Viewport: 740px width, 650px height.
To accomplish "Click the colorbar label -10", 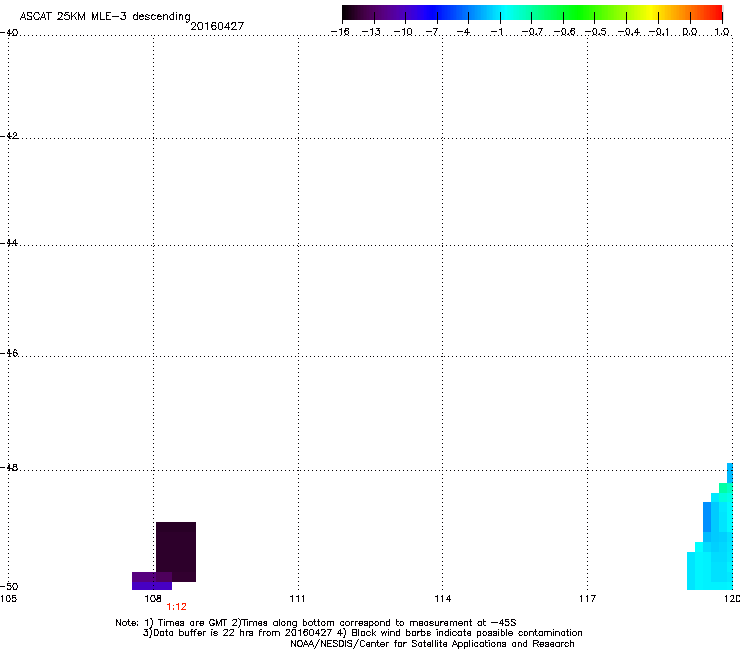I will [x=403, y=32].
